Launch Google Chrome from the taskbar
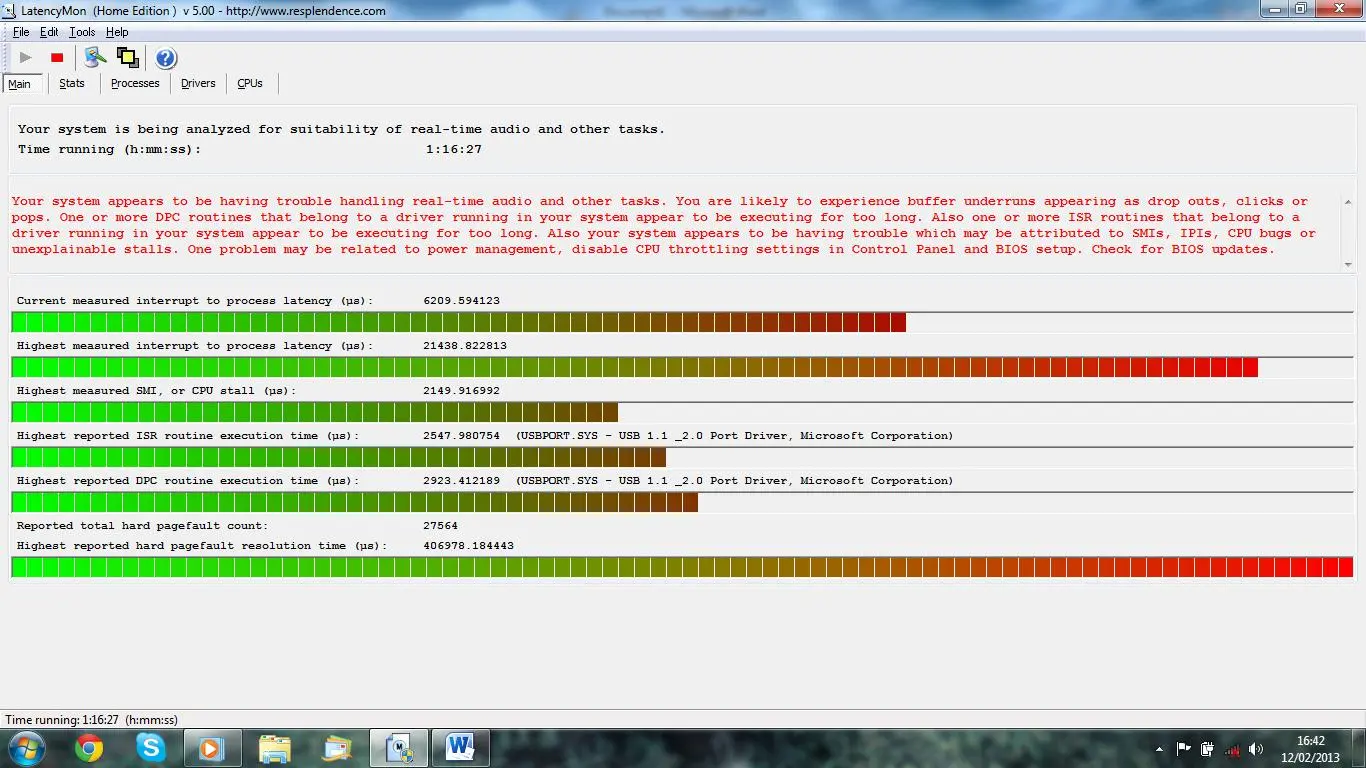Image resolution: width=1366 pixels, height=768 pixels. coord(89,747)
